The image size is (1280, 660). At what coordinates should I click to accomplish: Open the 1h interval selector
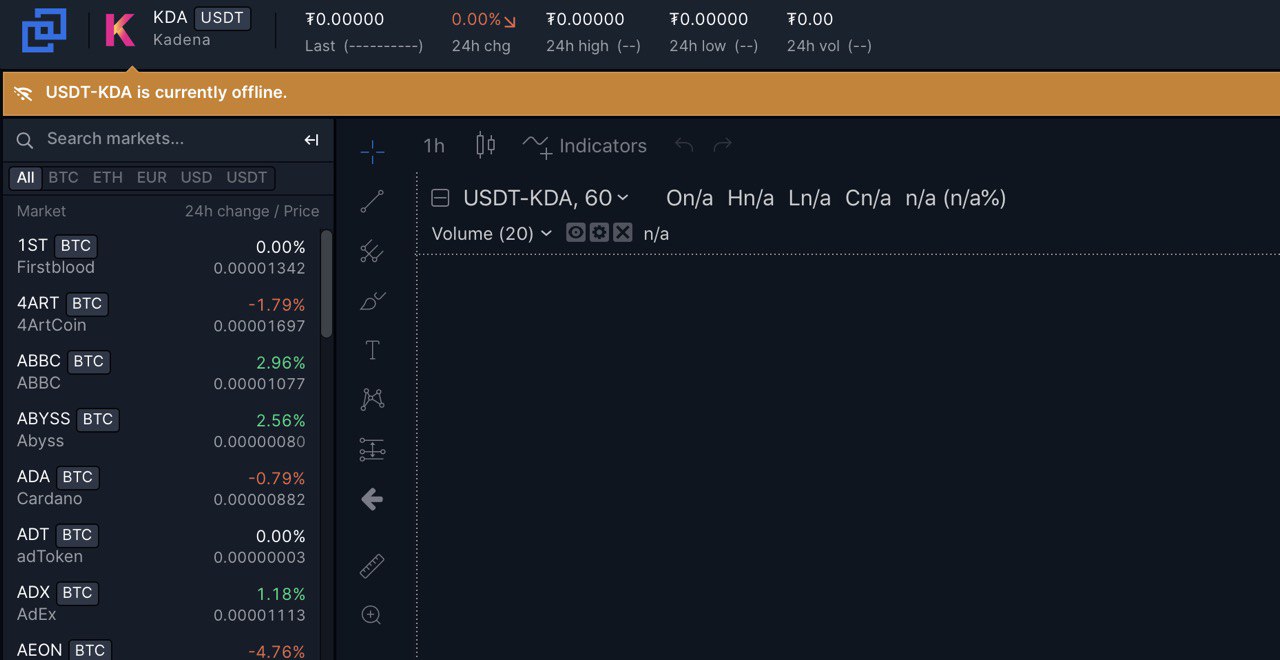click(x=434, y=146)
